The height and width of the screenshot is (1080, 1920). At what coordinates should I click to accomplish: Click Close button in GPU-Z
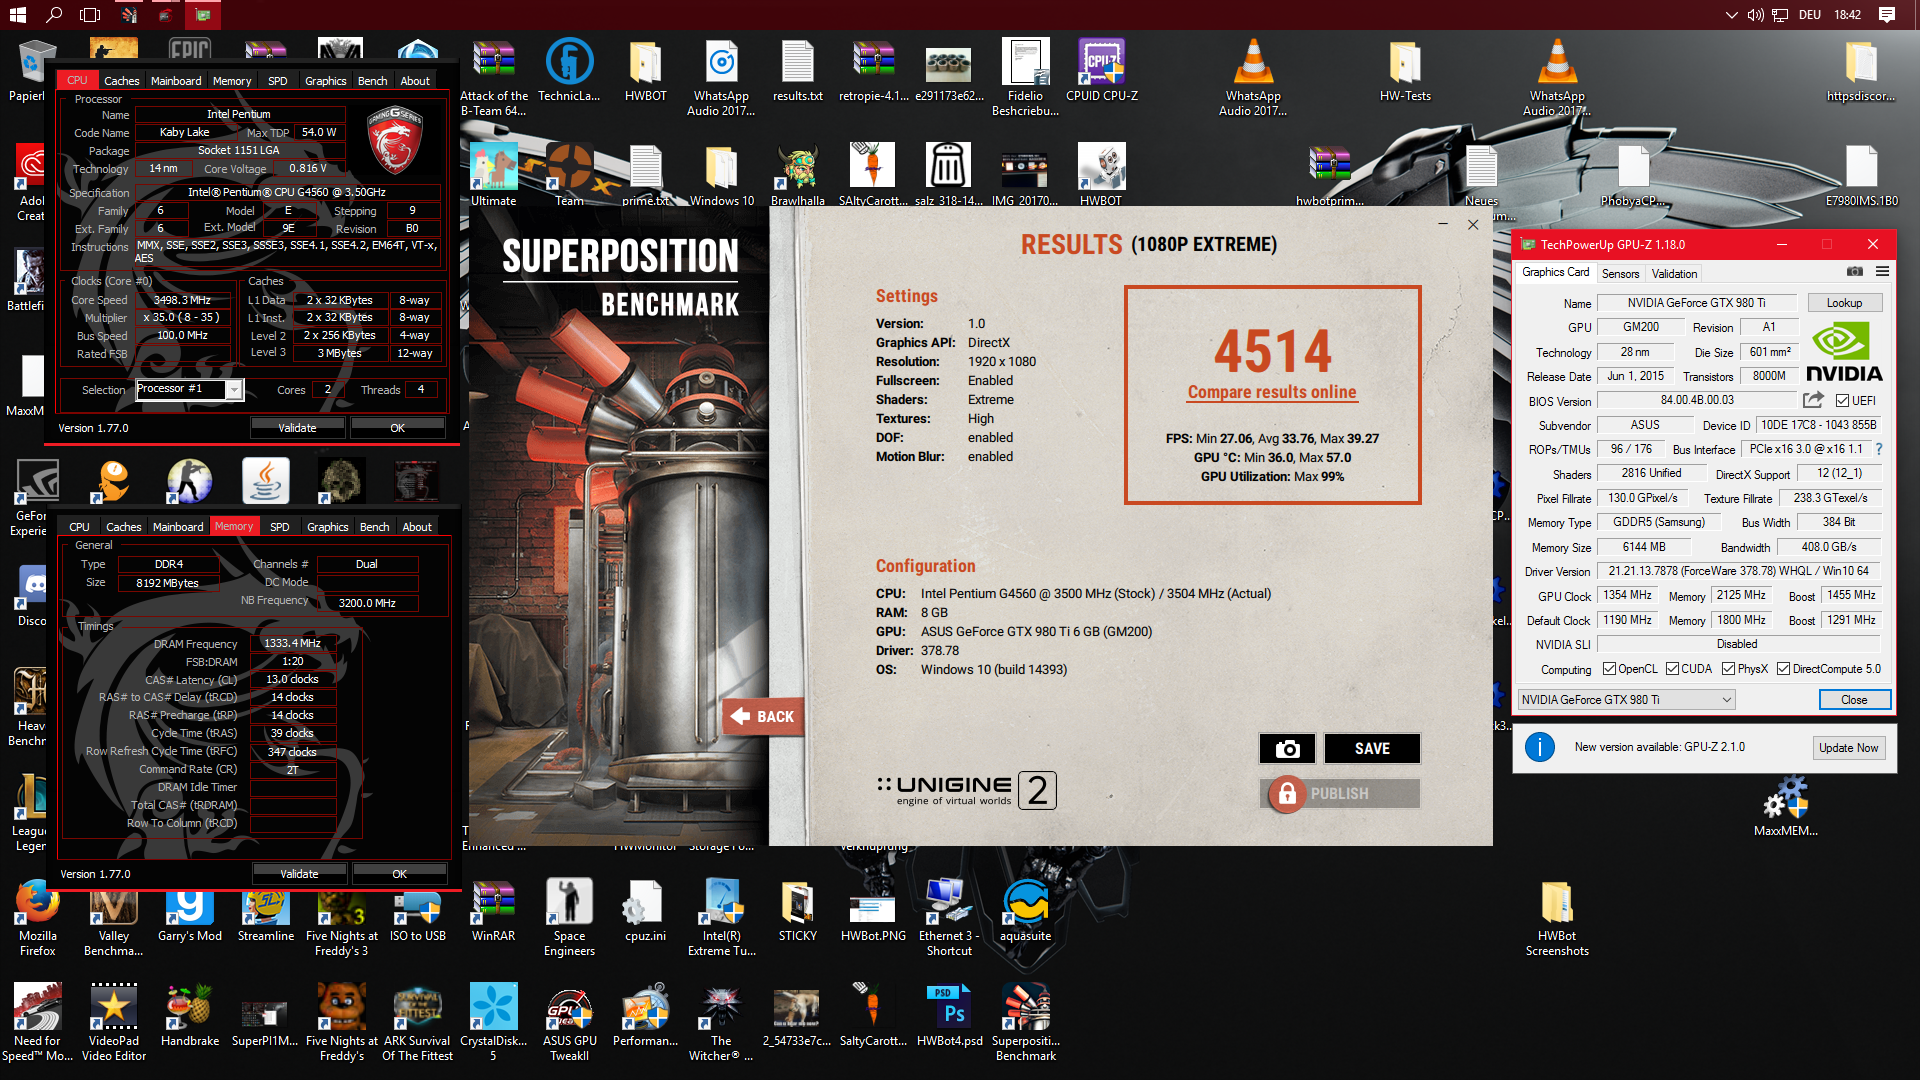point(1854,700)
